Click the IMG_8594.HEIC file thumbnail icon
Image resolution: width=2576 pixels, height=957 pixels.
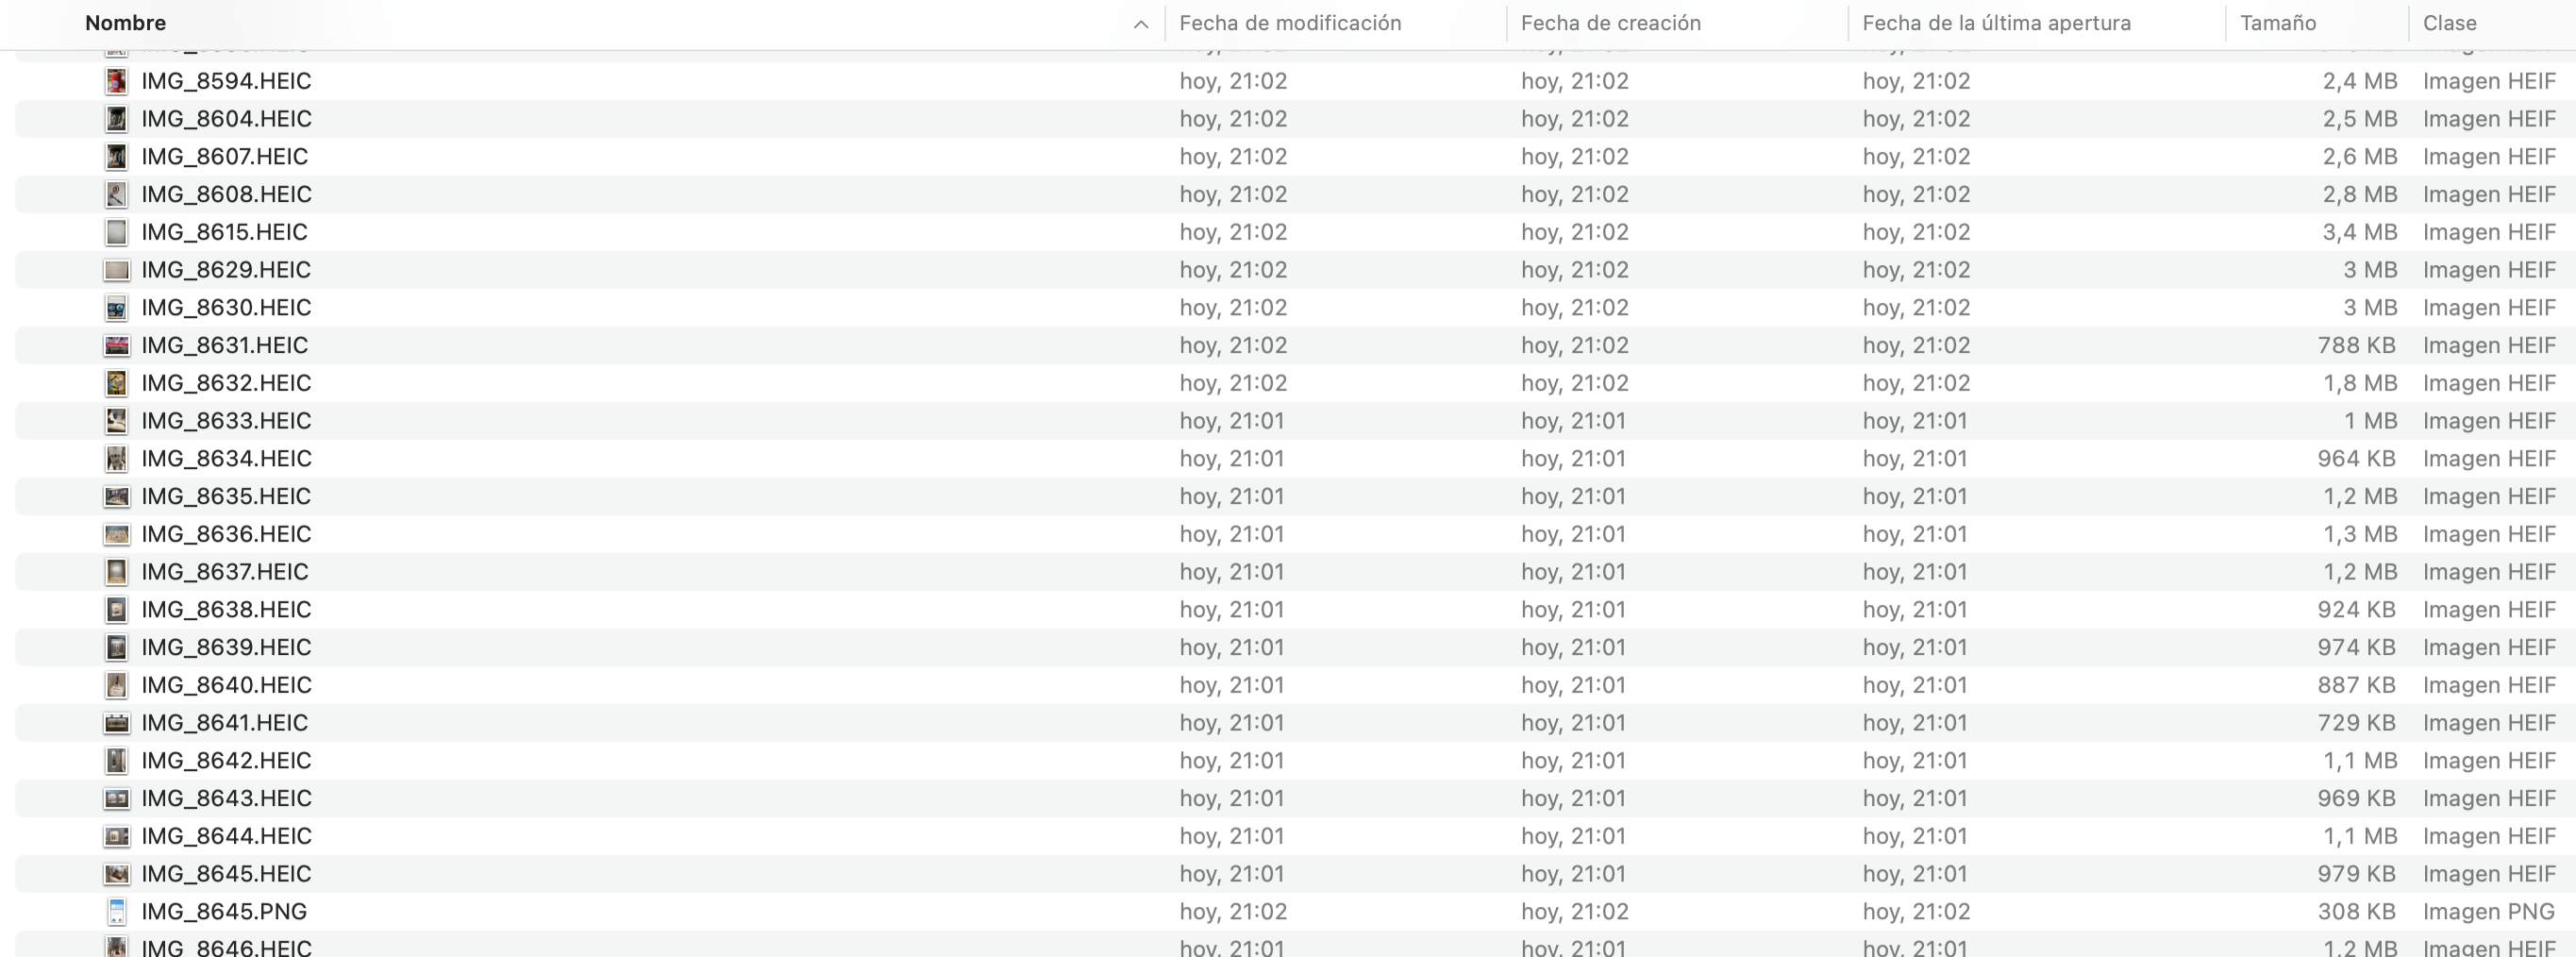pyautogui.click(x=117, y=81)
